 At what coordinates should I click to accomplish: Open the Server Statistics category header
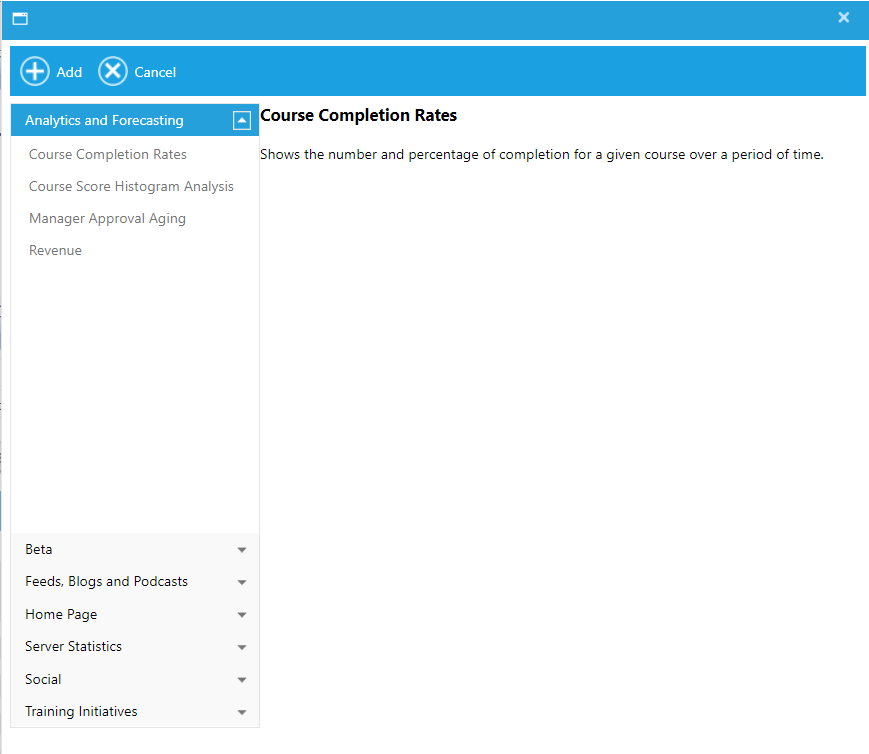coord(73,646)
